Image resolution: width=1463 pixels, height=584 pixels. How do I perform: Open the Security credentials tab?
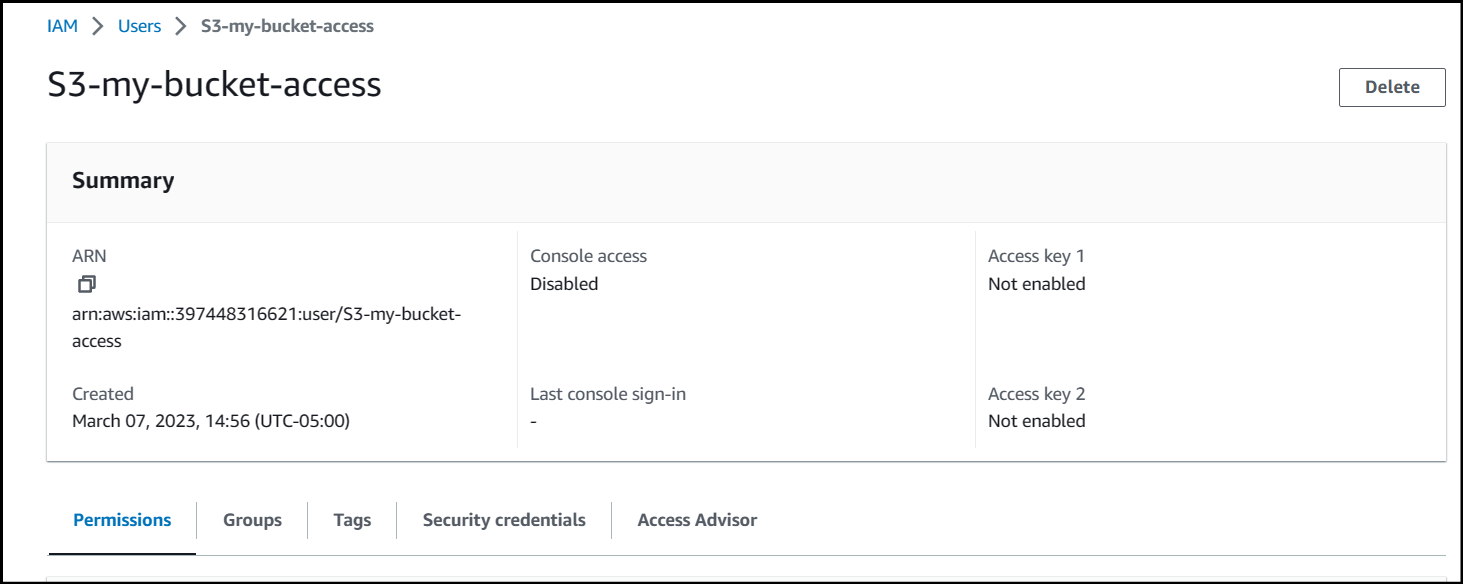[504, 520]
